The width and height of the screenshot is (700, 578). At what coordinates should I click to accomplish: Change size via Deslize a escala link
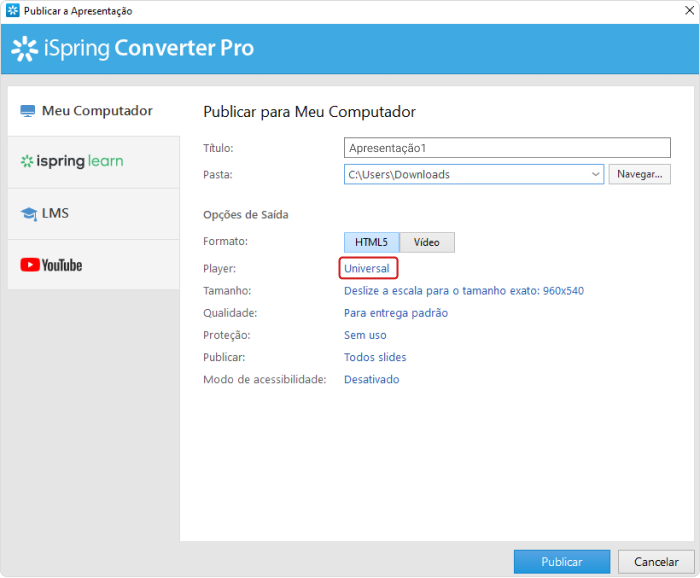click(x=464, y=291)
